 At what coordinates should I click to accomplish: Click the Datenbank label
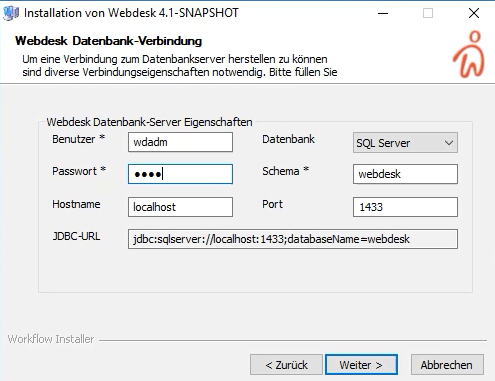288,139
